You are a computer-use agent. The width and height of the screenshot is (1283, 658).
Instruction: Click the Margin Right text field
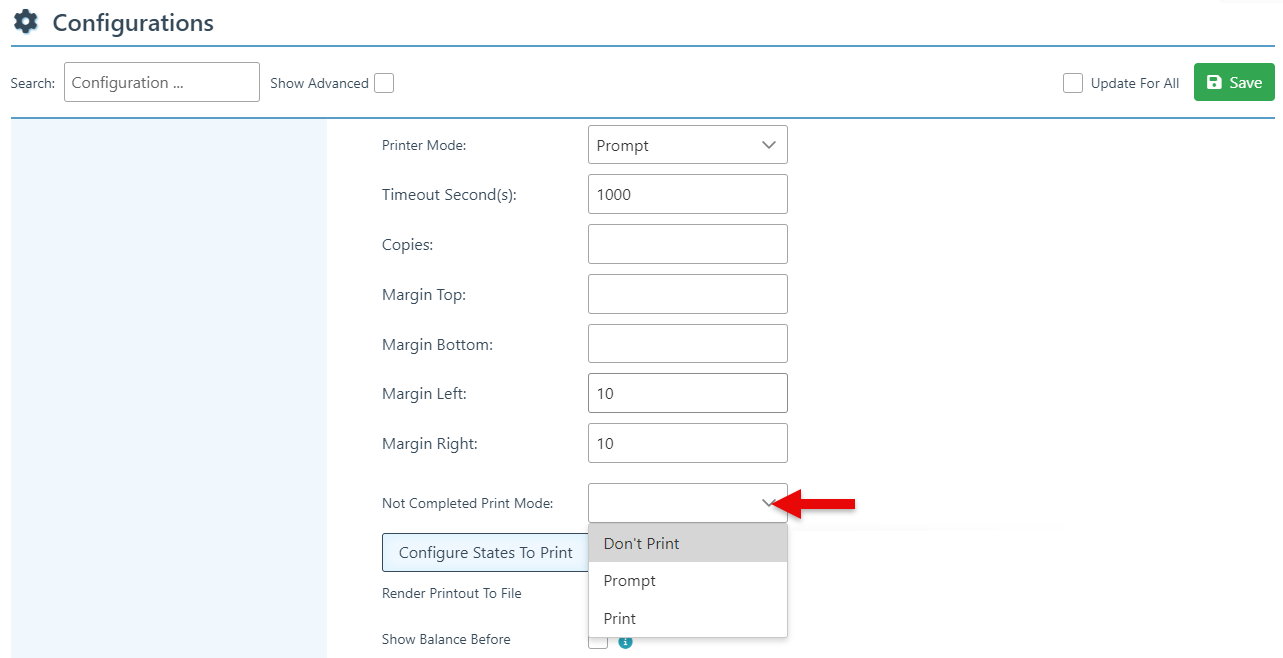coord(687,443)
